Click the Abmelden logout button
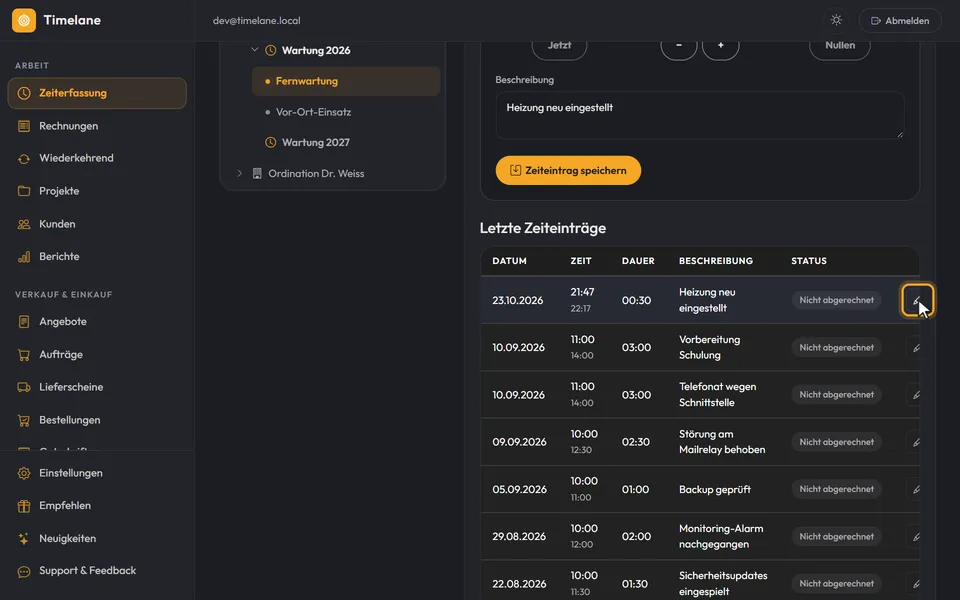The image size is (960, 600). point(900,20)
